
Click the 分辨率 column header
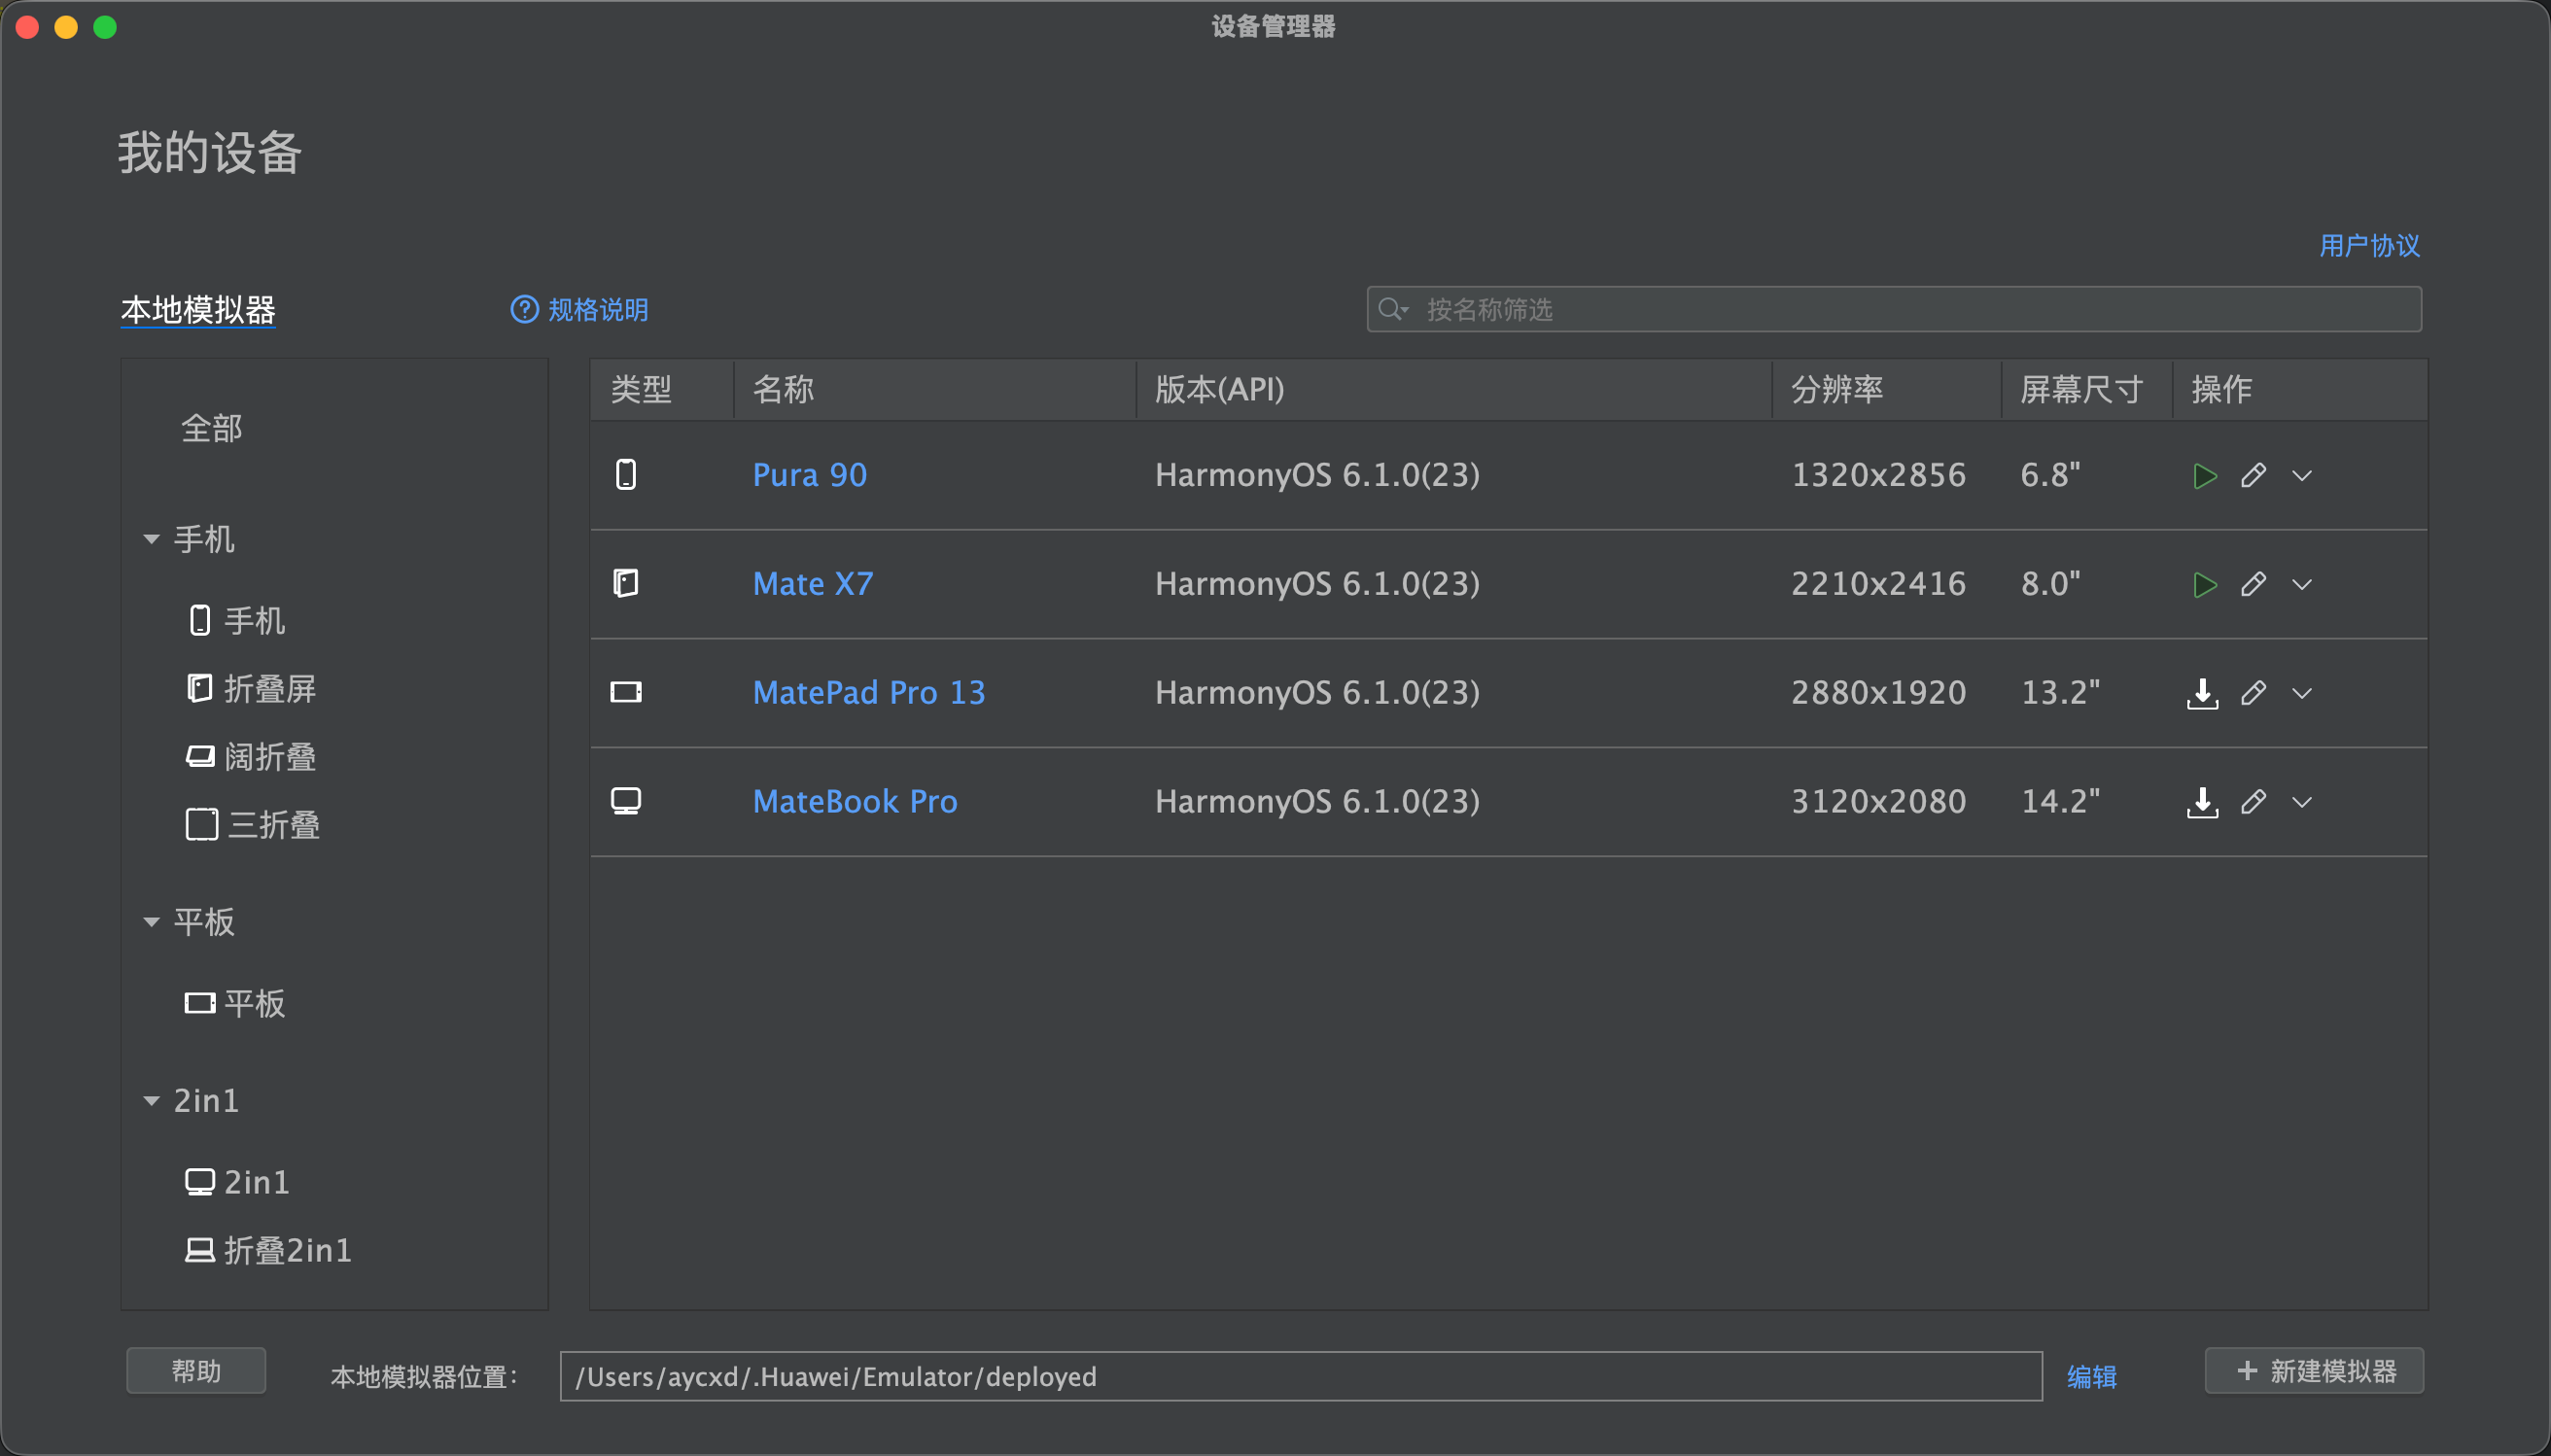coord(1887,390)
